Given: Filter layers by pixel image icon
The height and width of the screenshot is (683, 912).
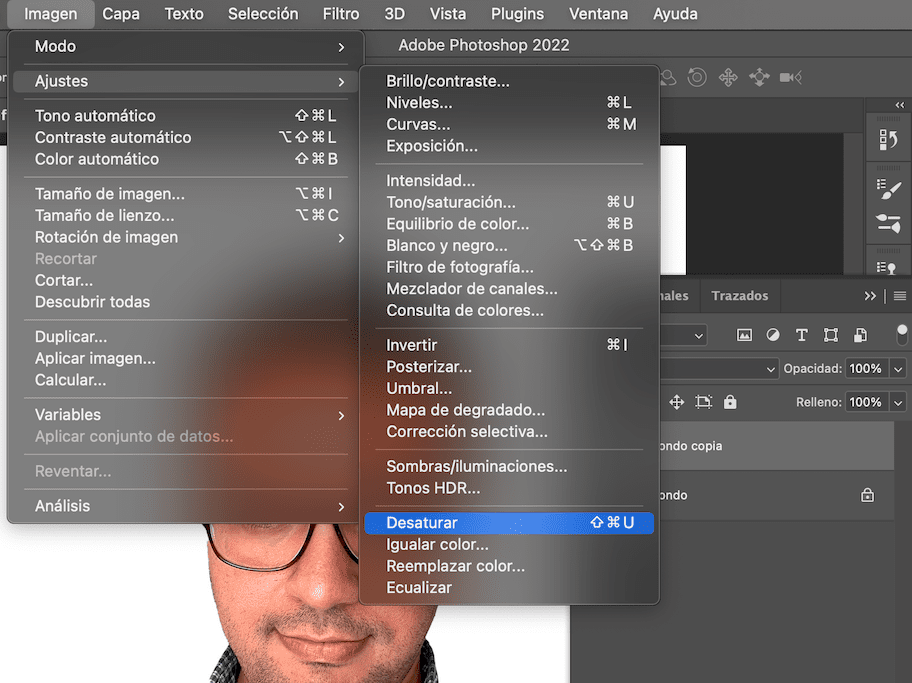Looking at the screenshot, I should (744, 335).
